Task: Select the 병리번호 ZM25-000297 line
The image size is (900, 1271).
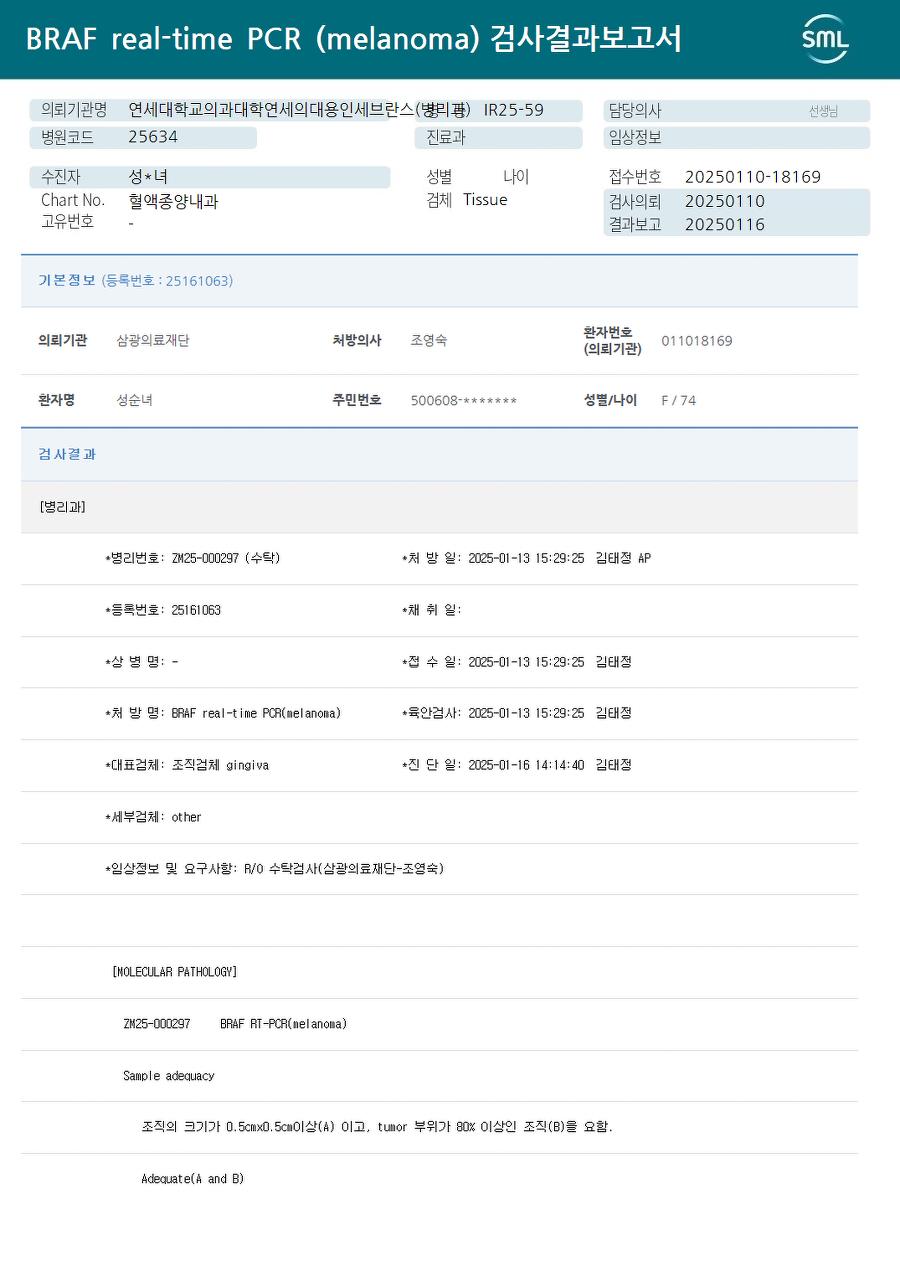Action: tap(193, 559)
